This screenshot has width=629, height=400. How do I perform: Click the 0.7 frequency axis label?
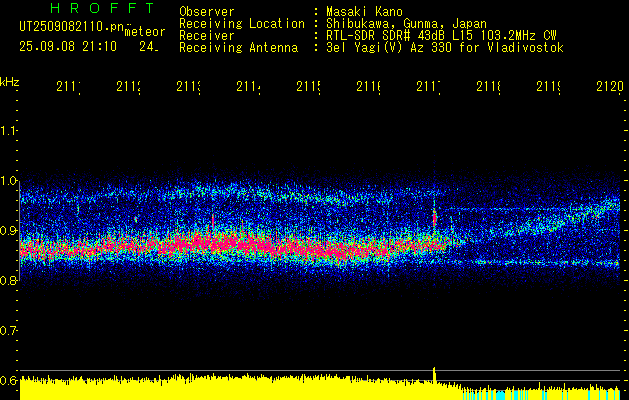click(8, 331)
